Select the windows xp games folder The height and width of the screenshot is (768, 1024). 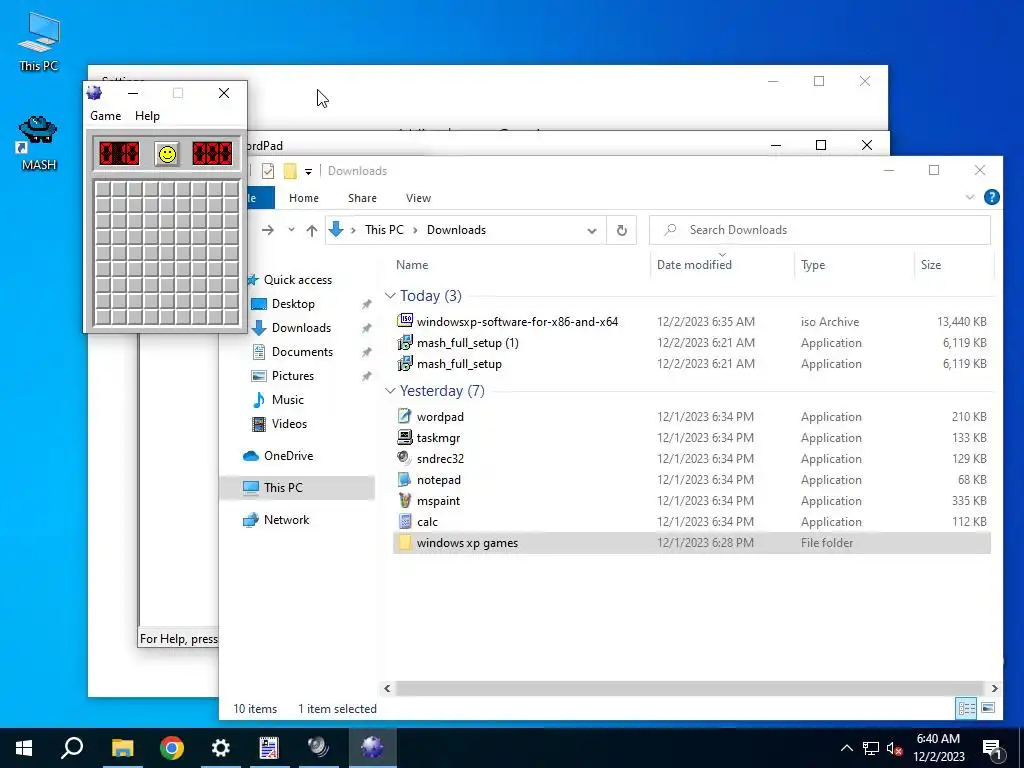point(692,543)
